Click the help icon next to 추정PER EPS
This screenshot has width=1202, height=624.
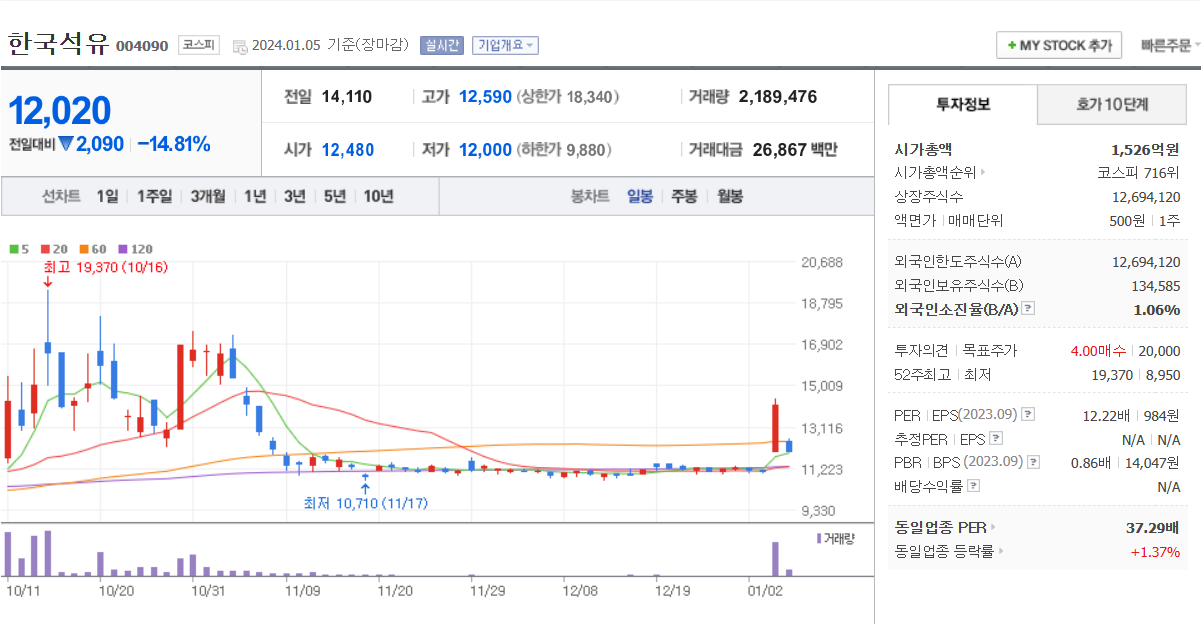tap(996, 439)
